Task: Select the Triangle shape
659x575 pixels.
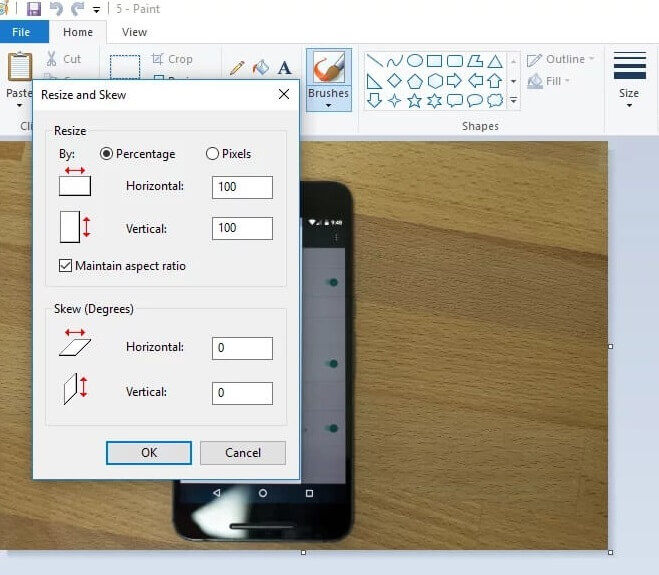Action: click(x=495, y=61)
